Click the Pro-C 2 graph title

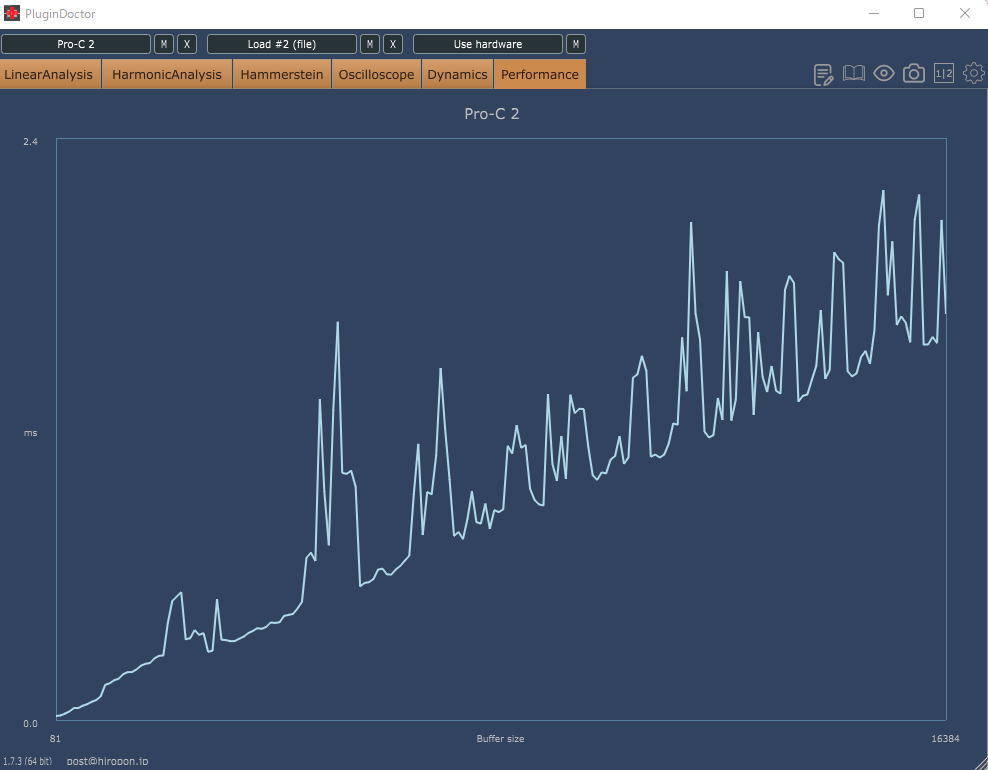point(491,114)
